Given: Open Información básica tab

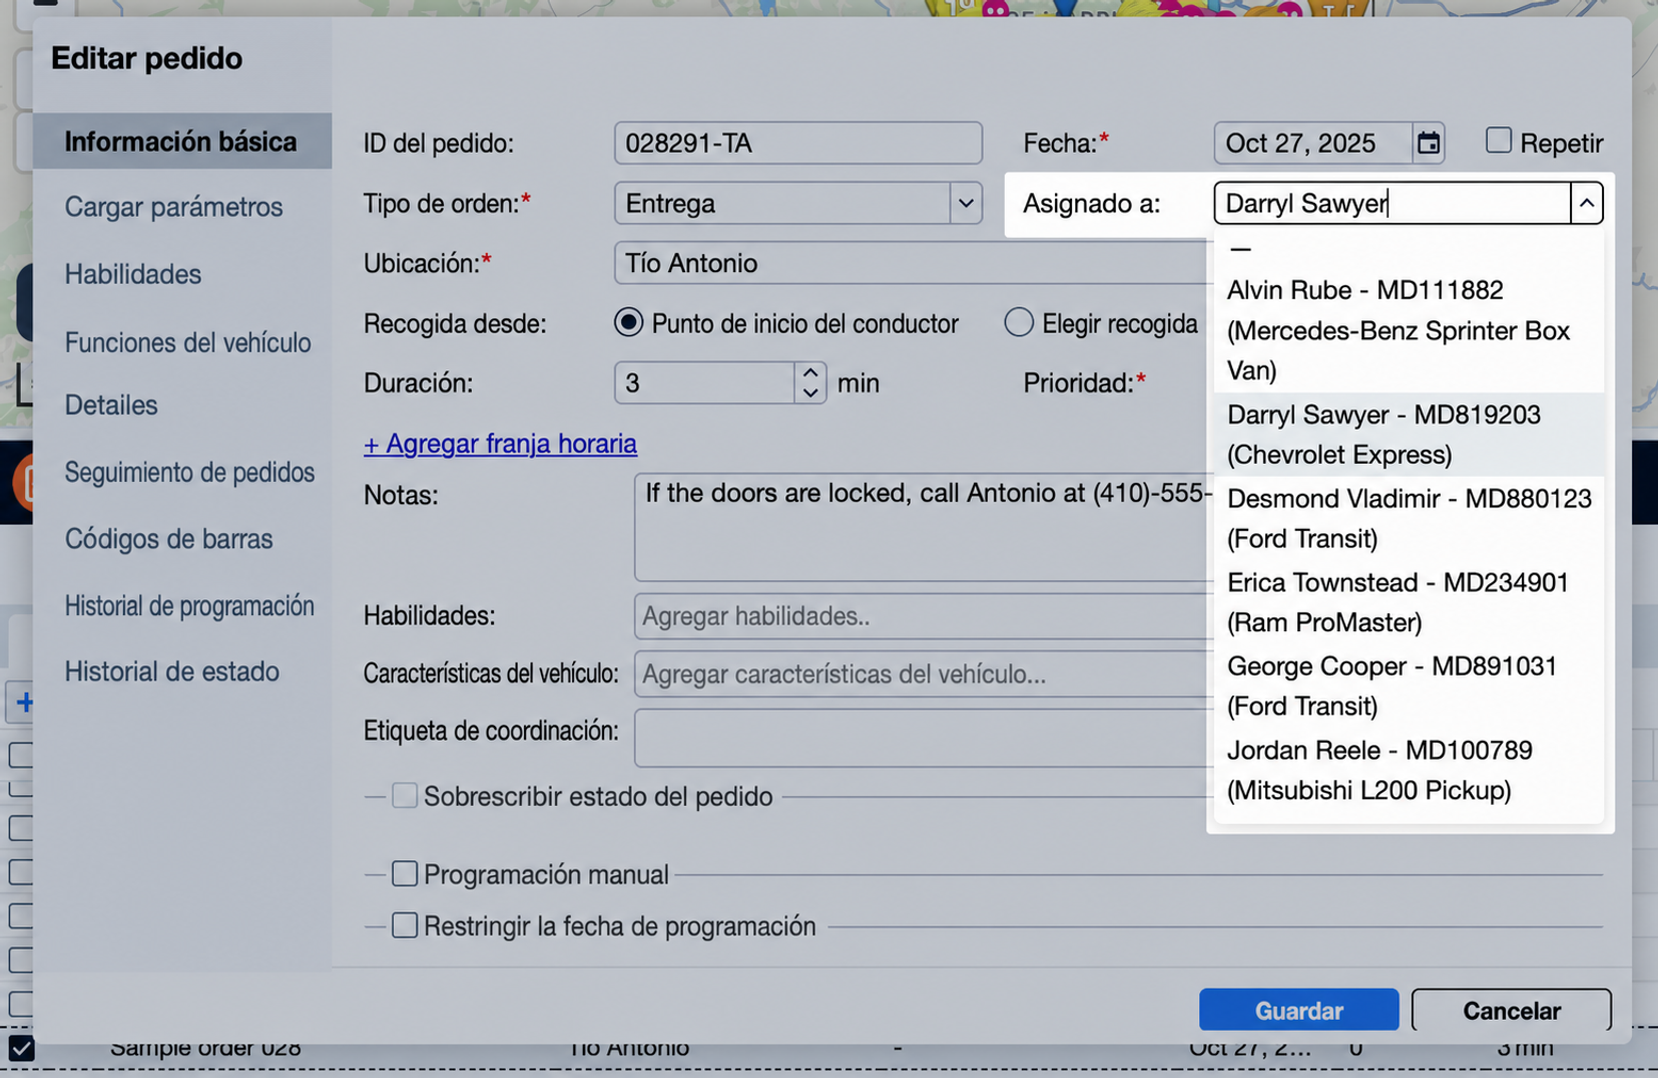Looking at the screenshot, I should pyautogui.click(x=181, y=141).
